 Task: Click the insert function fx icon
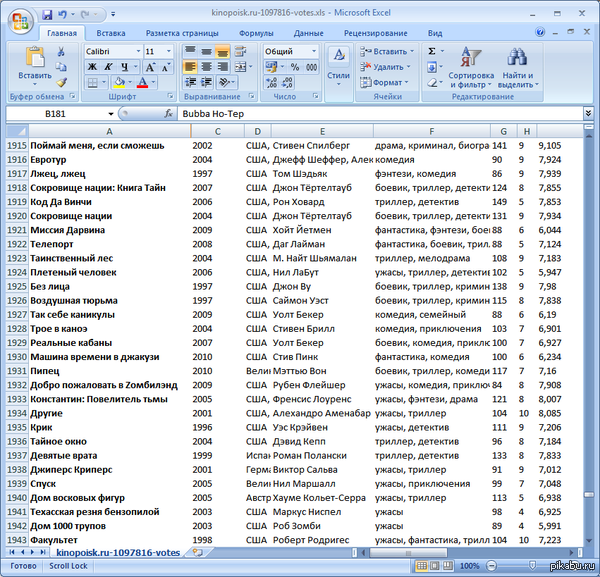169,115
